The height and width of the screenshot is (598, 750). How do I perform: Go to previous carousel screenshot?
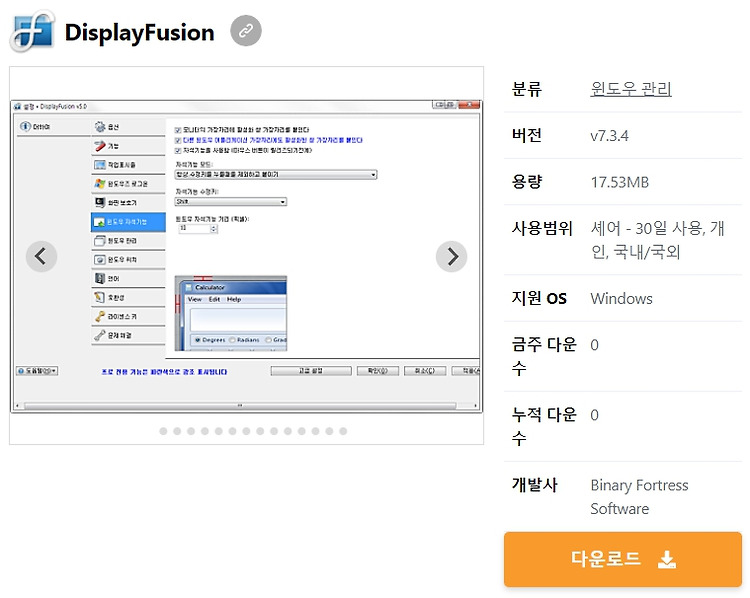[x=42, y=256]
